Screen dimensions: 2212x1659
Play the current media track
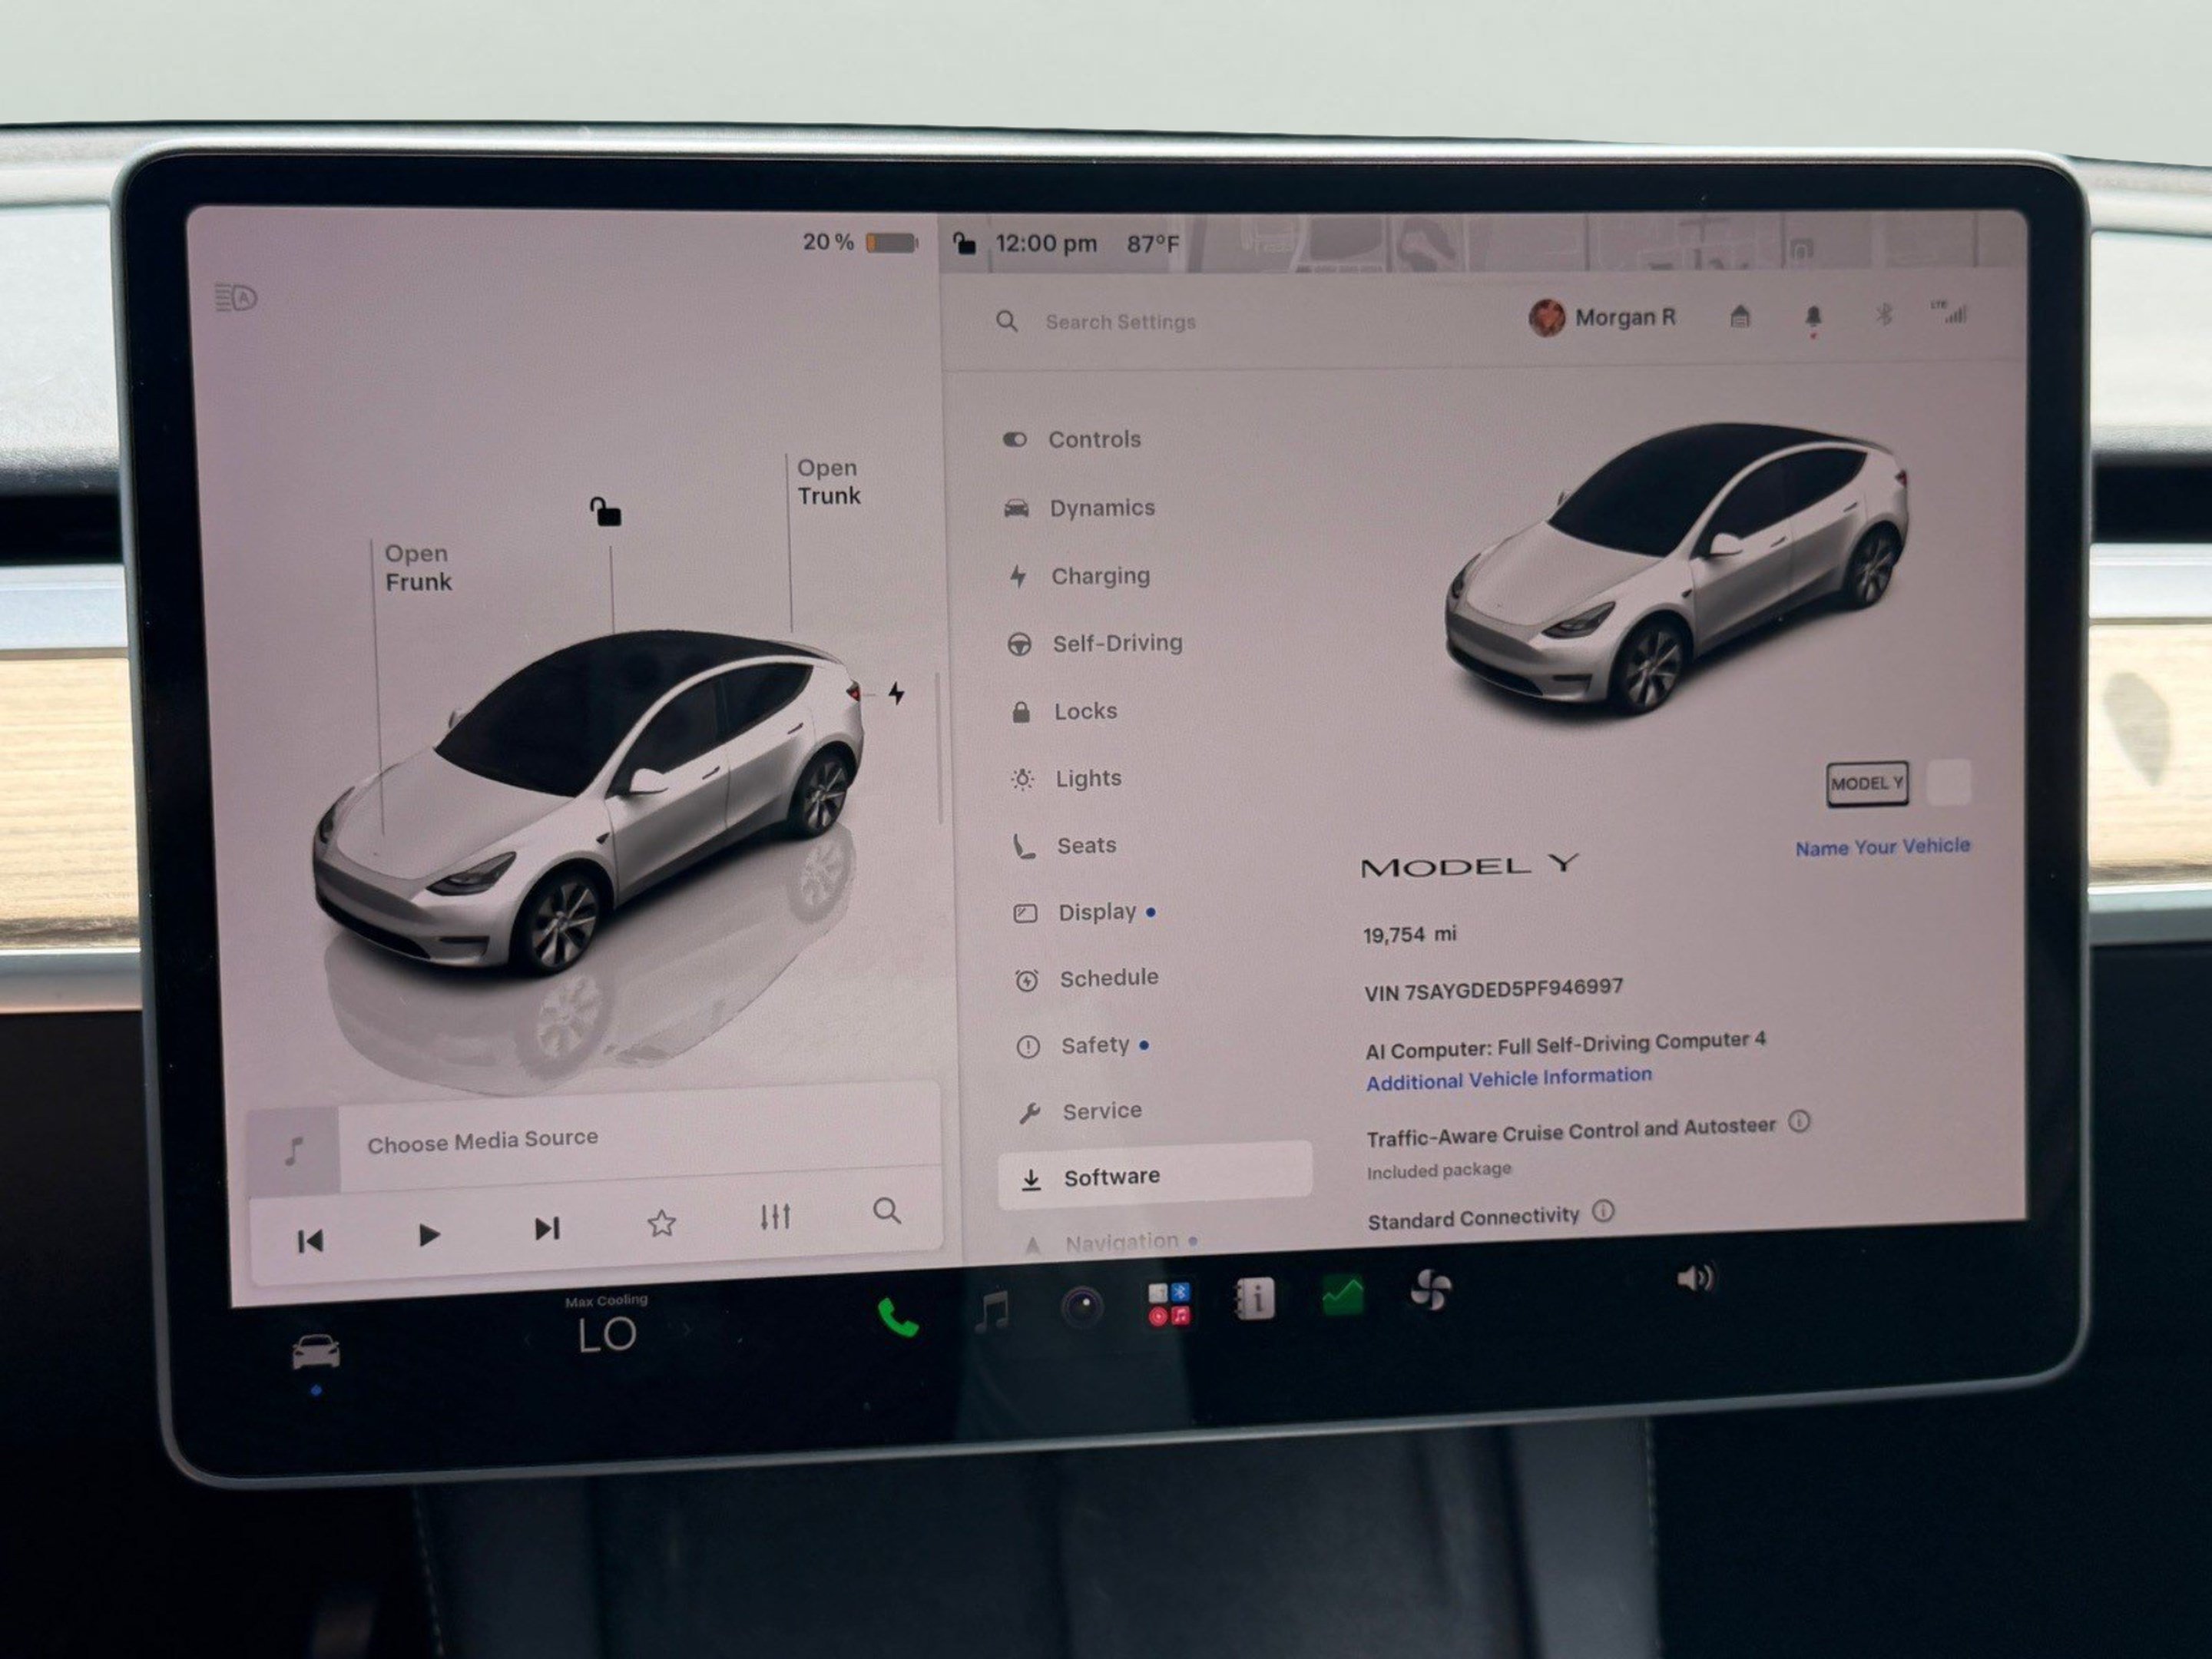tap(429, 1235)
